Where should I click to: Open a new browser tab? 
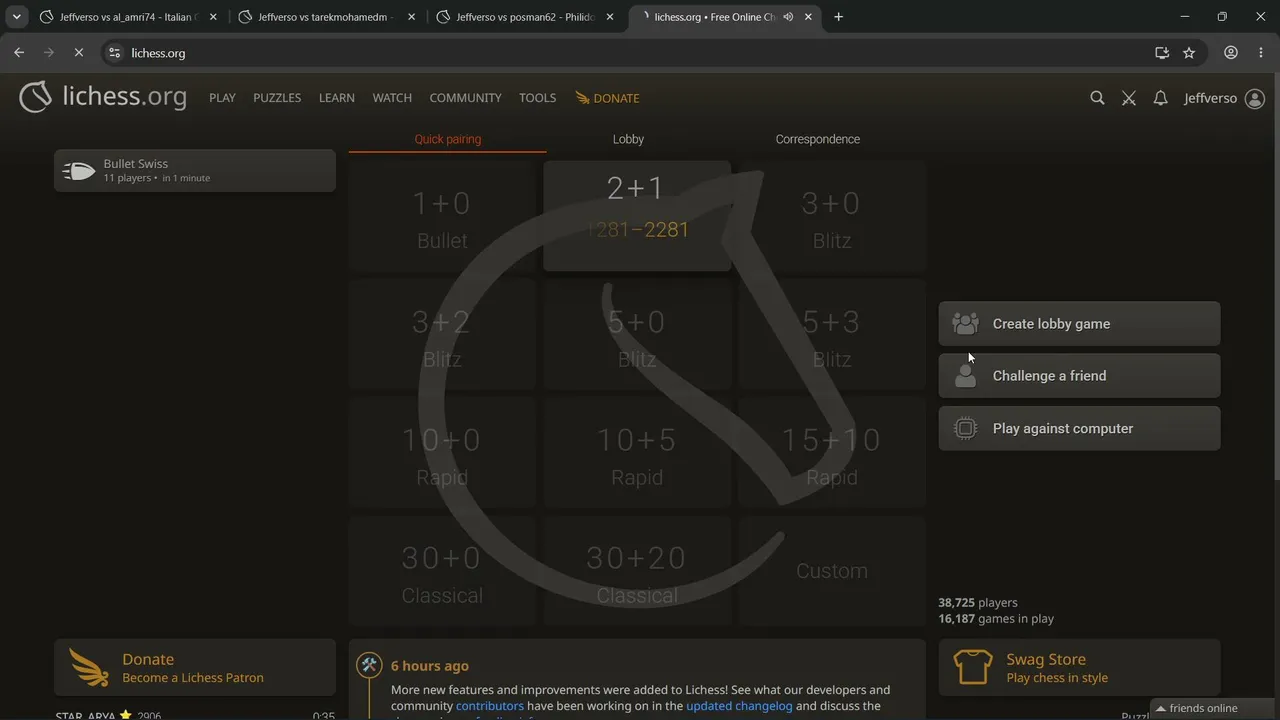(838, 17)
